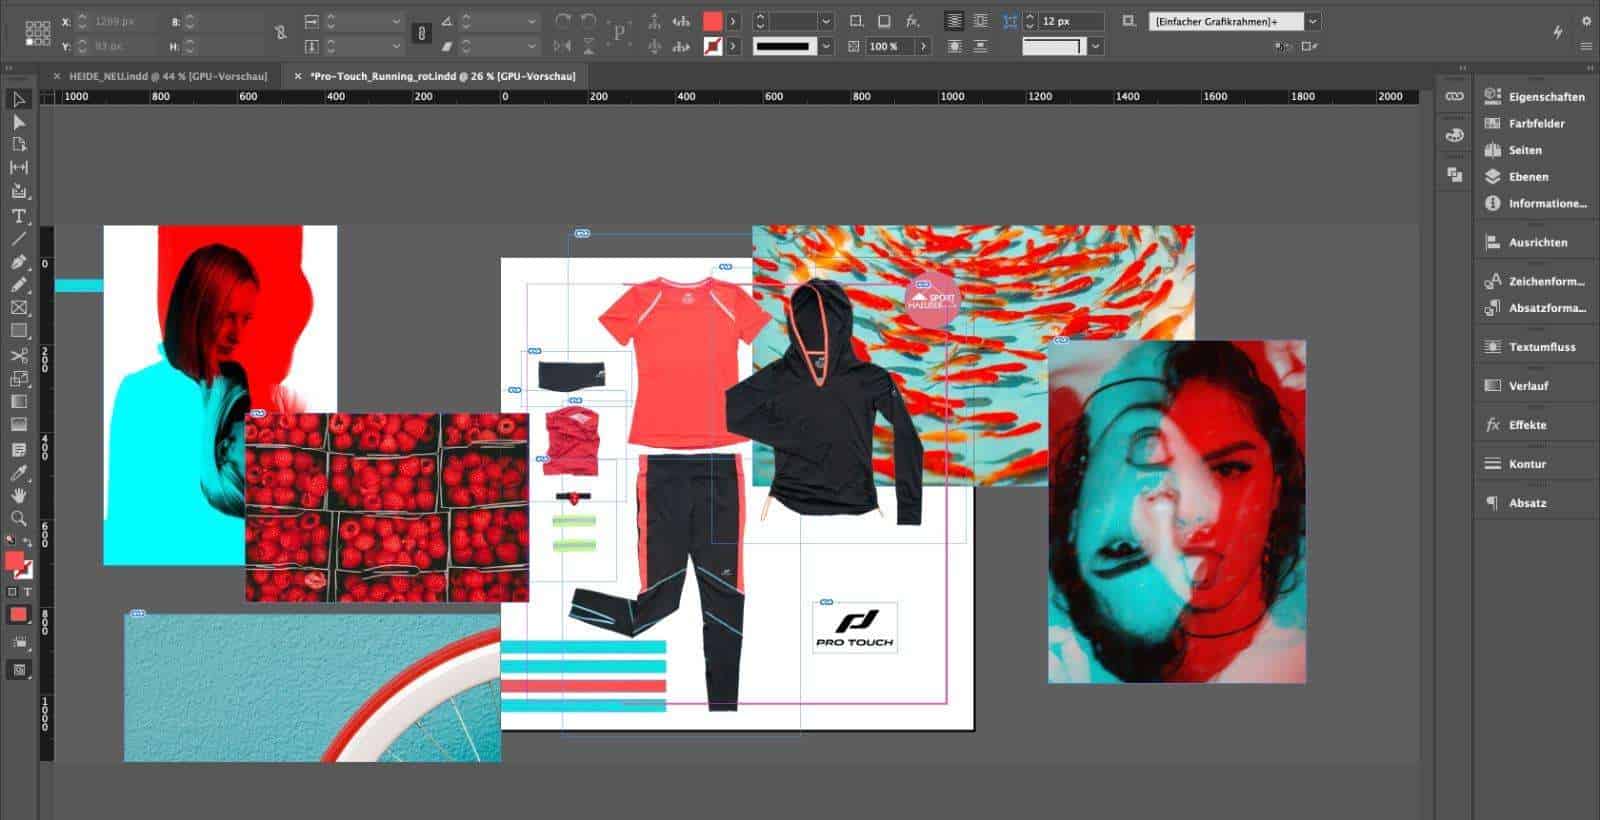Select the Selection (arrow) tool
The width and height of the screenshot is (1600, 820).
(x=18, y=99)
